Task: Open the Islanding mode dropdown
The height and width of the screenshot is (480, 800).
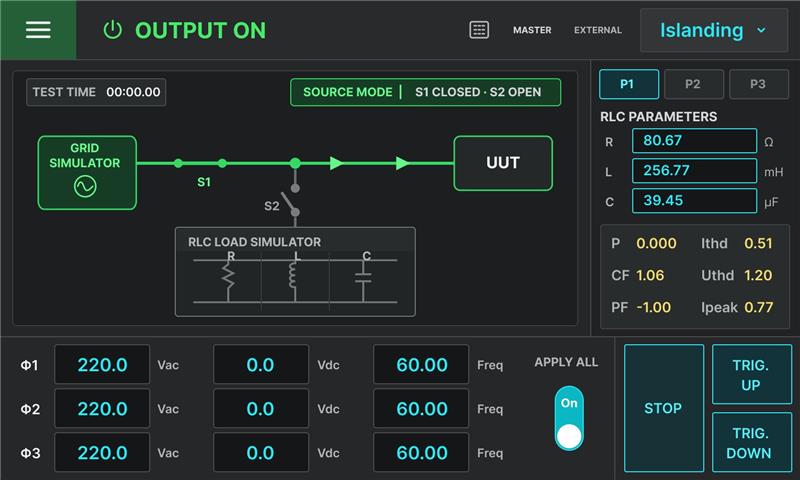Action: click(x=714, y=30)
